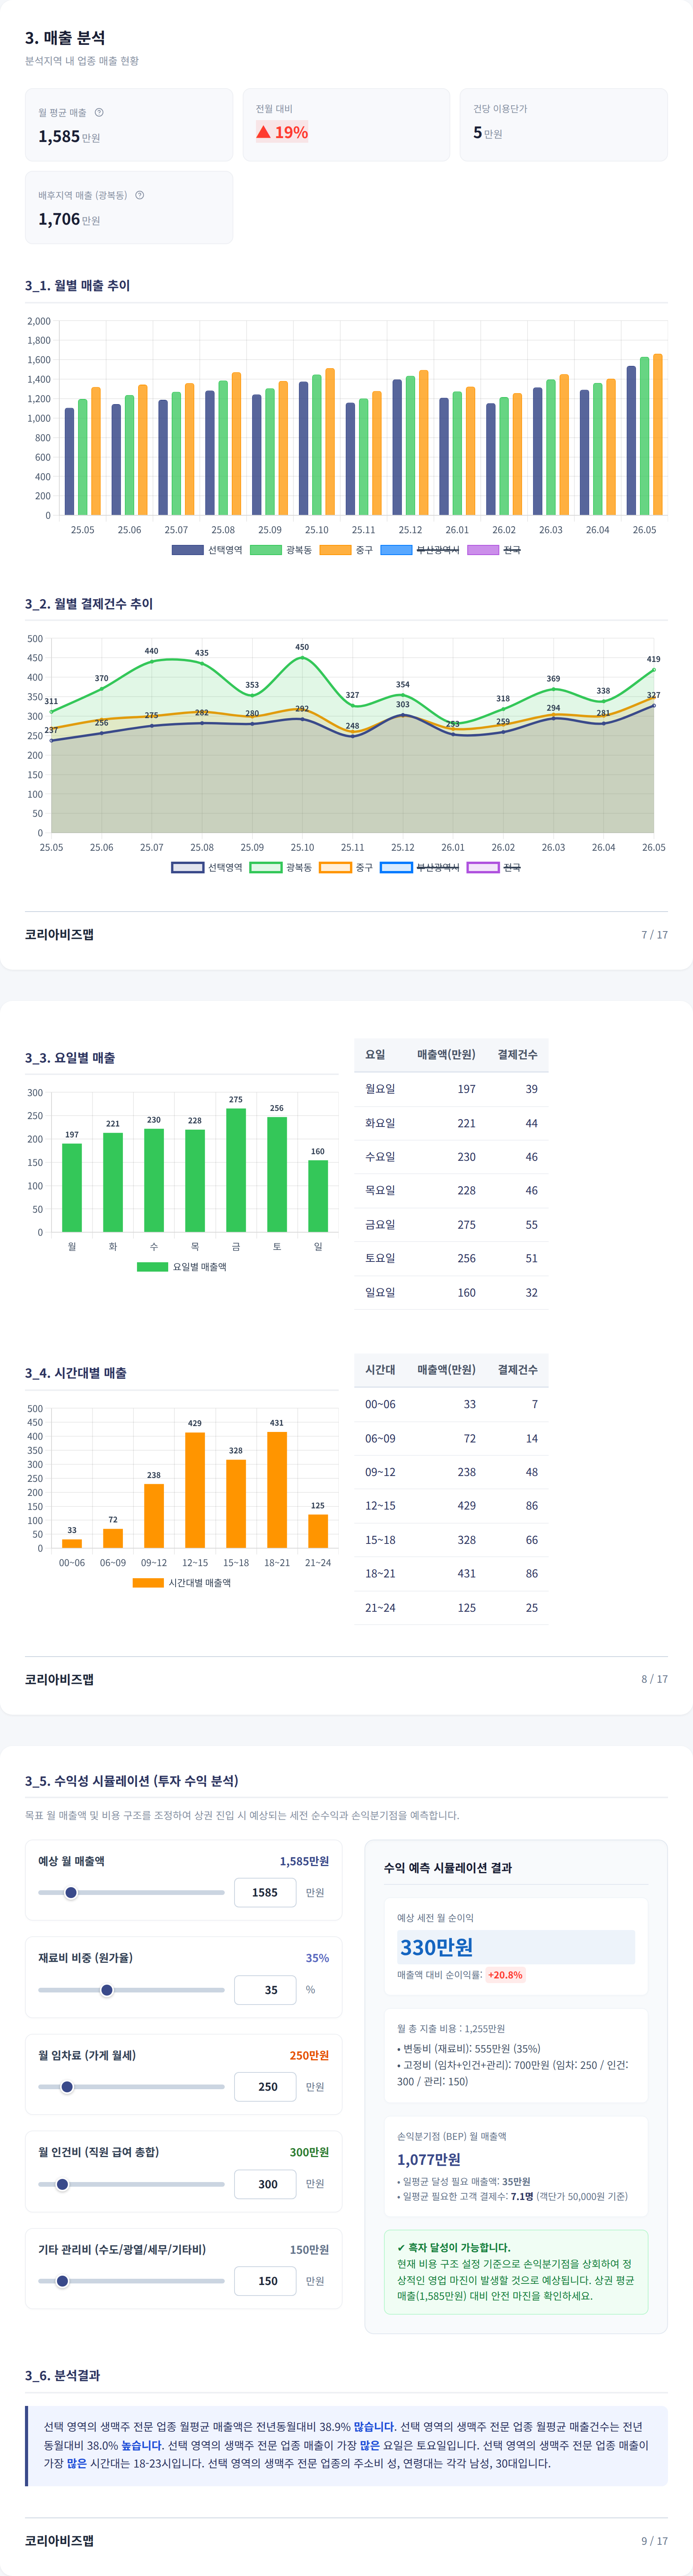Enable 전국 legend in 월별 매출 추이 chart
Screen dimensions: 693x2576
point(494,550)
